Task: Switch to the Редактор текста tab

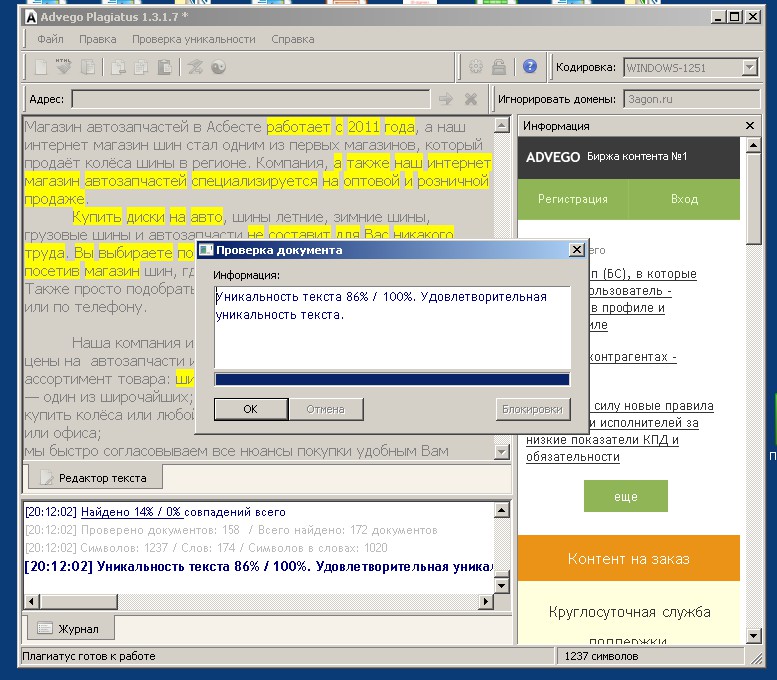Action: pyautogui.click(x=95, y=478)
